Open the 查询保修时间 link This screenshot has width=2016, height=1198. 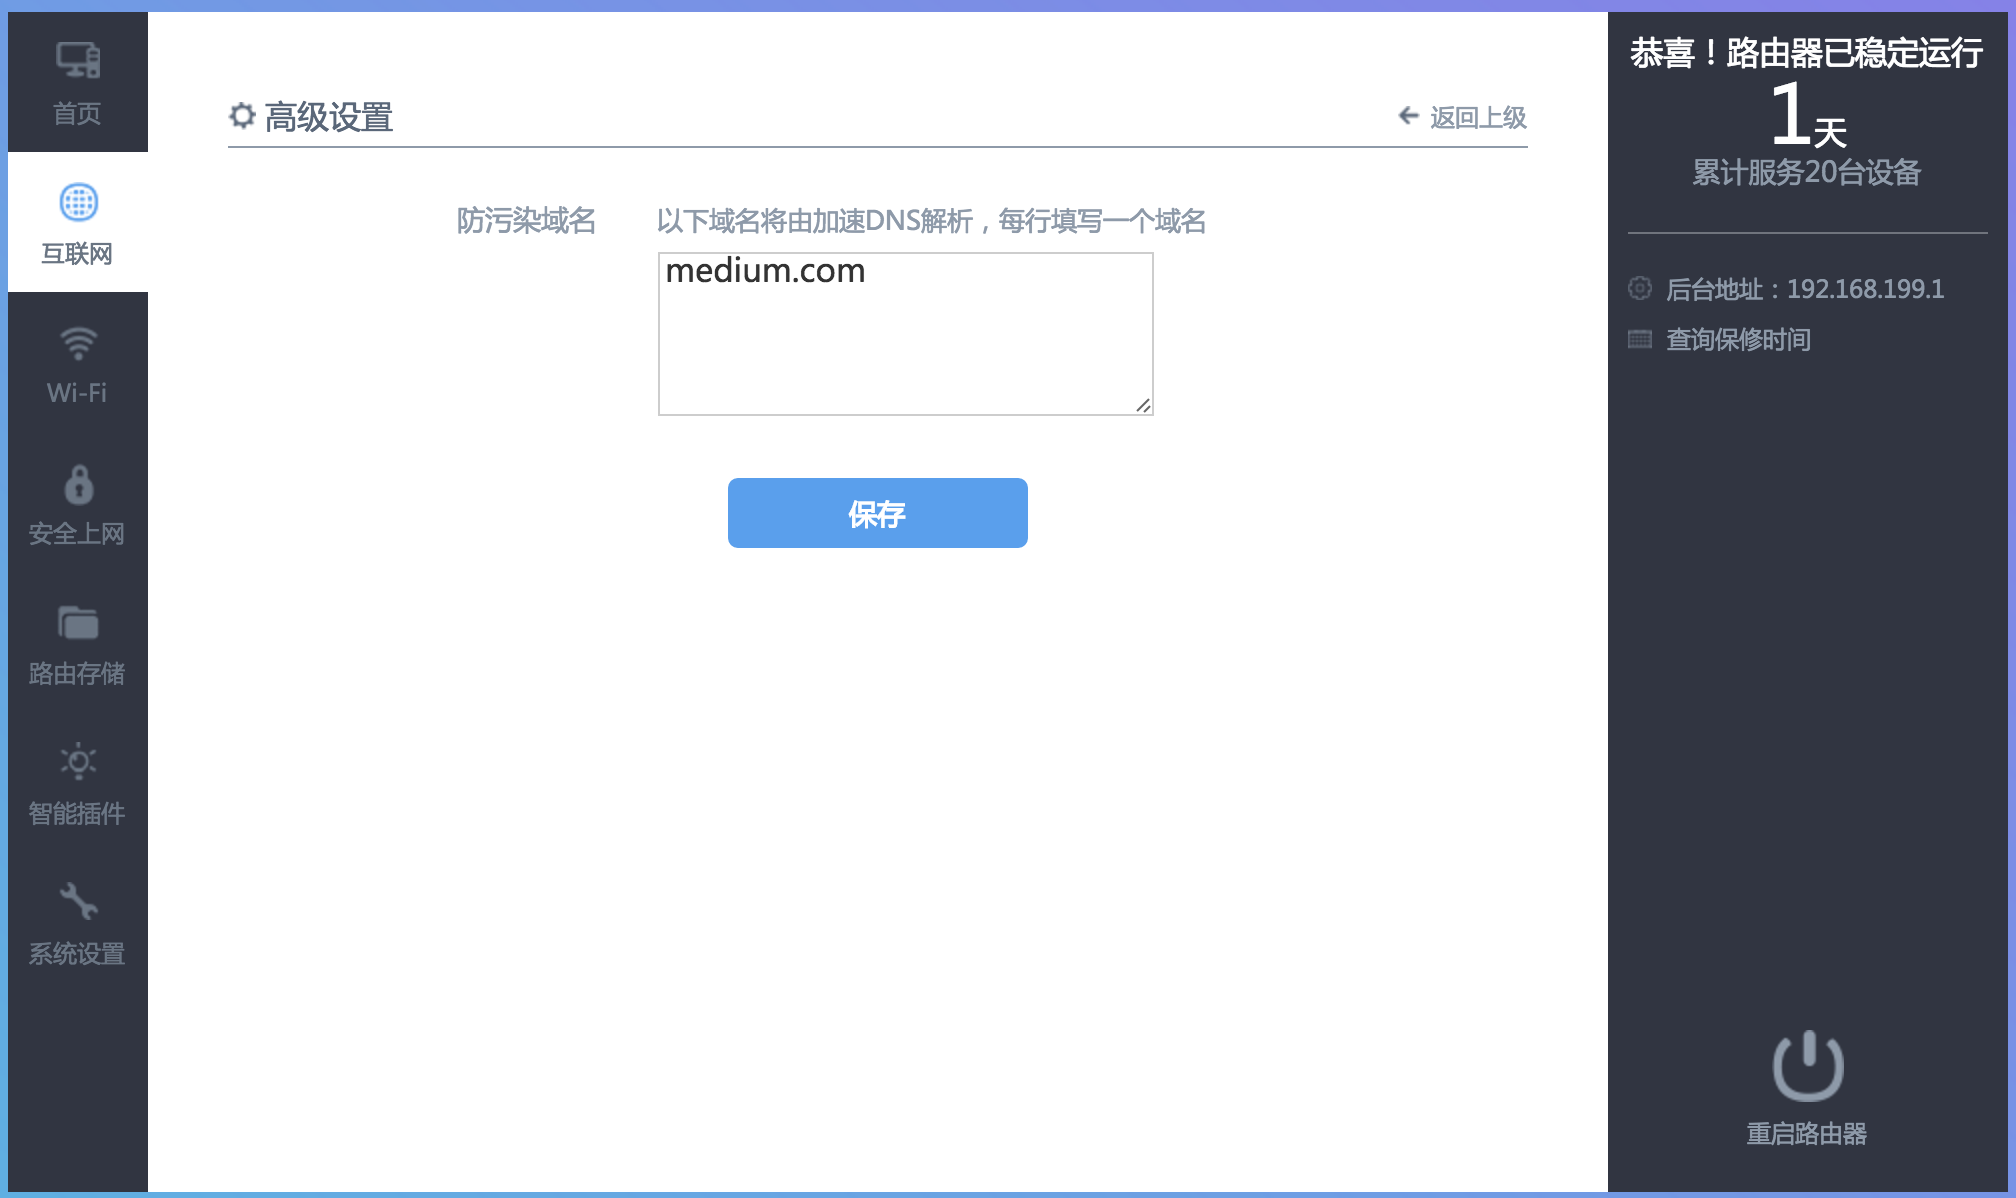click(x=1738, y=340)
